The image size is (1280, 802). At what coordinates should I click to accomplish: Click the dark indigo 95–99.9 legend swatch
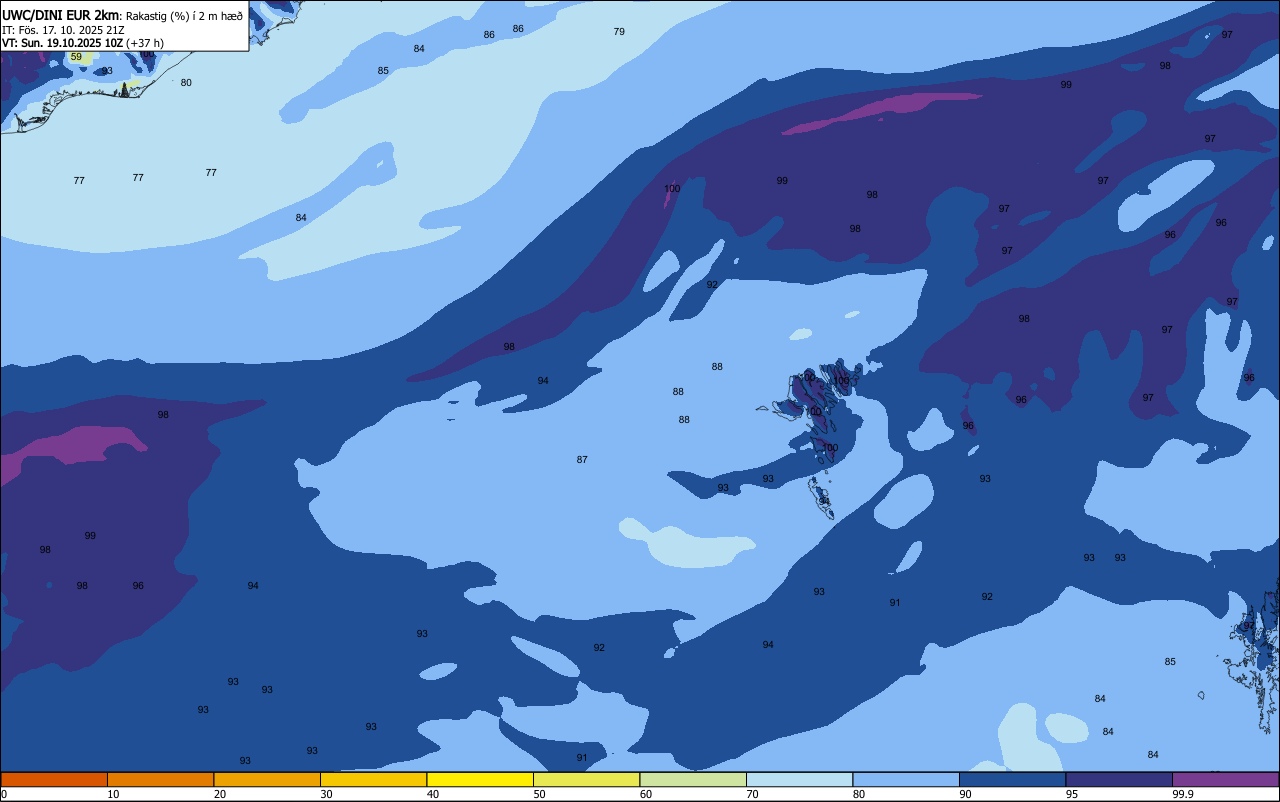point(1119,779)
